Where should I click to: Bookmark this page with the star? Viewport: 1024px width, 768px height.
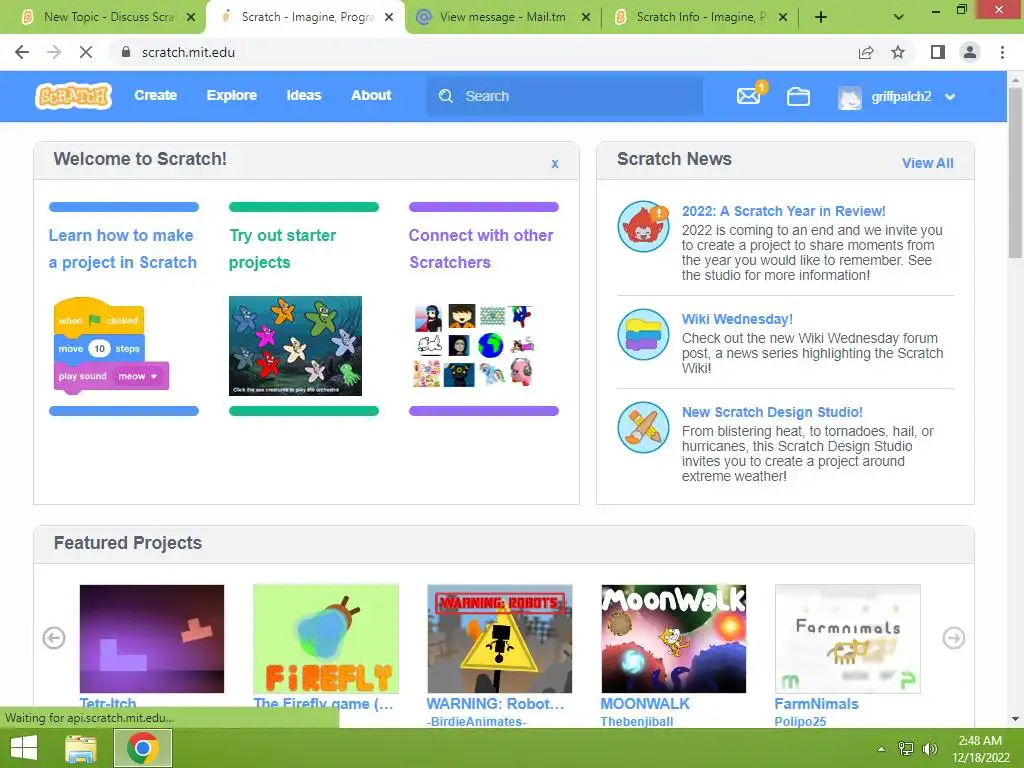[898, 52]
